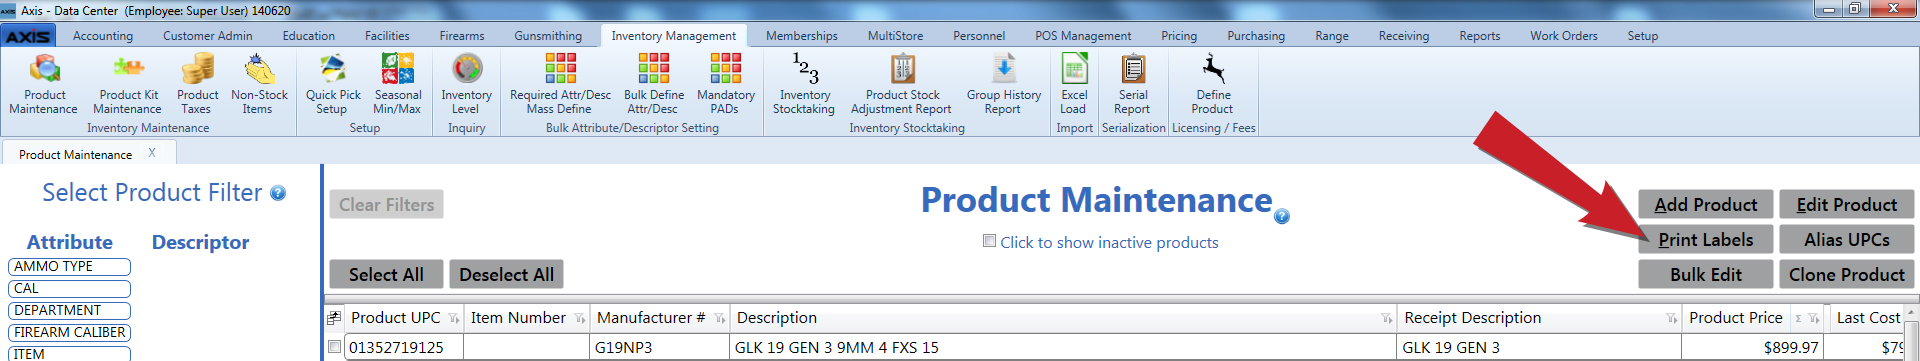The height and width of the screenshot is (361, 1920).
Task: Open Product Stock Adjustment Report
Action: pyautogui.click(x=902, y=84)
